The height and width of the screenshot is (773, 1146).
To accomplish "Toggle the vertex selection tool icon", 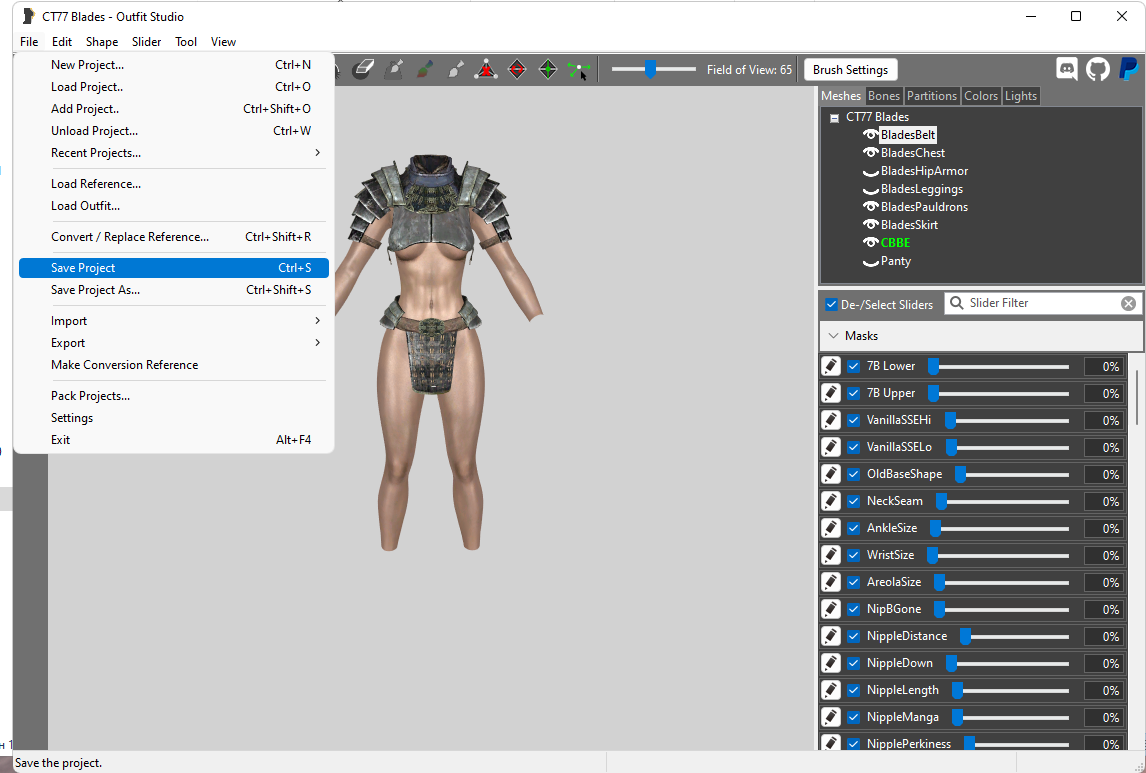I will [578, 70].
